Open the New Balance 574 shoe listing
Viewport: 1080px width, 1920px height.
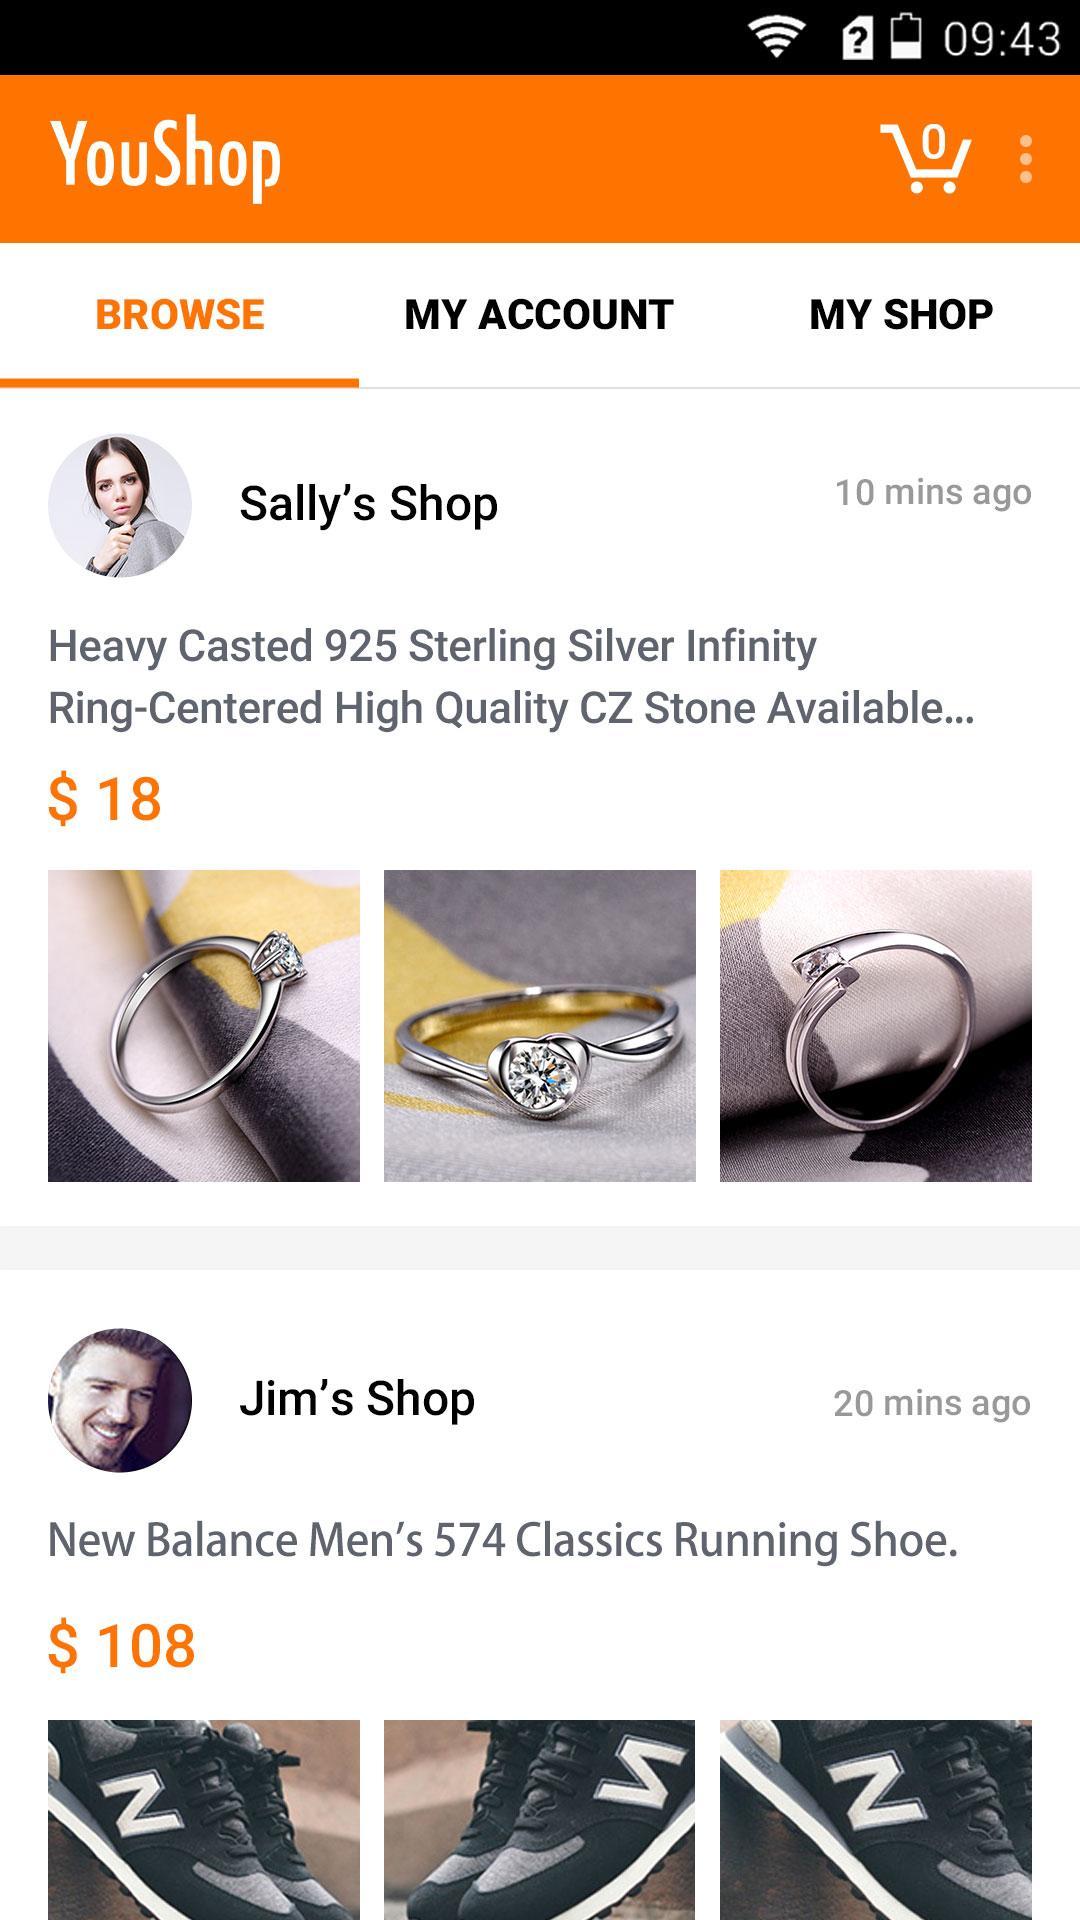click(x=503, y=1540)
